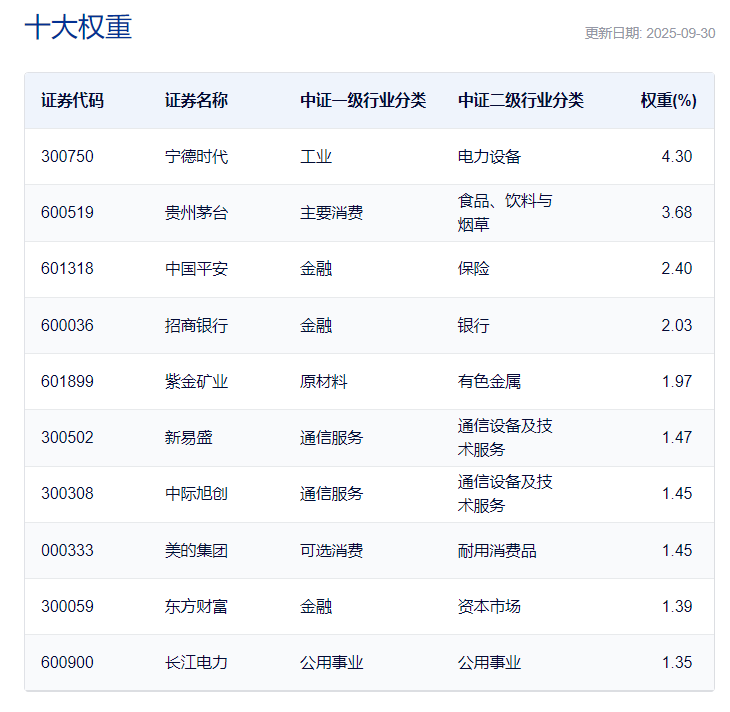Click 银行 sub-industry cell

pyautogui.click(x=473, y=325)
